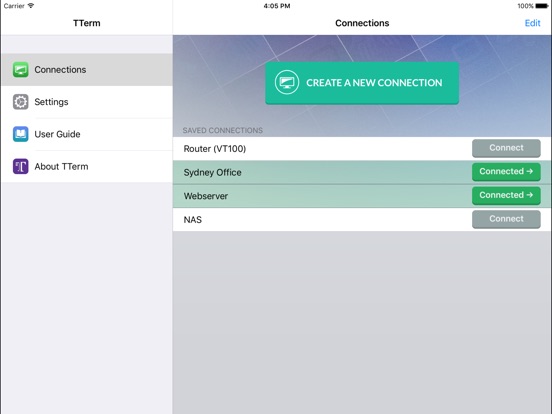Click the 100% battery percentage
The width and height of the screenshot is (552, 414).
[525, 6]
